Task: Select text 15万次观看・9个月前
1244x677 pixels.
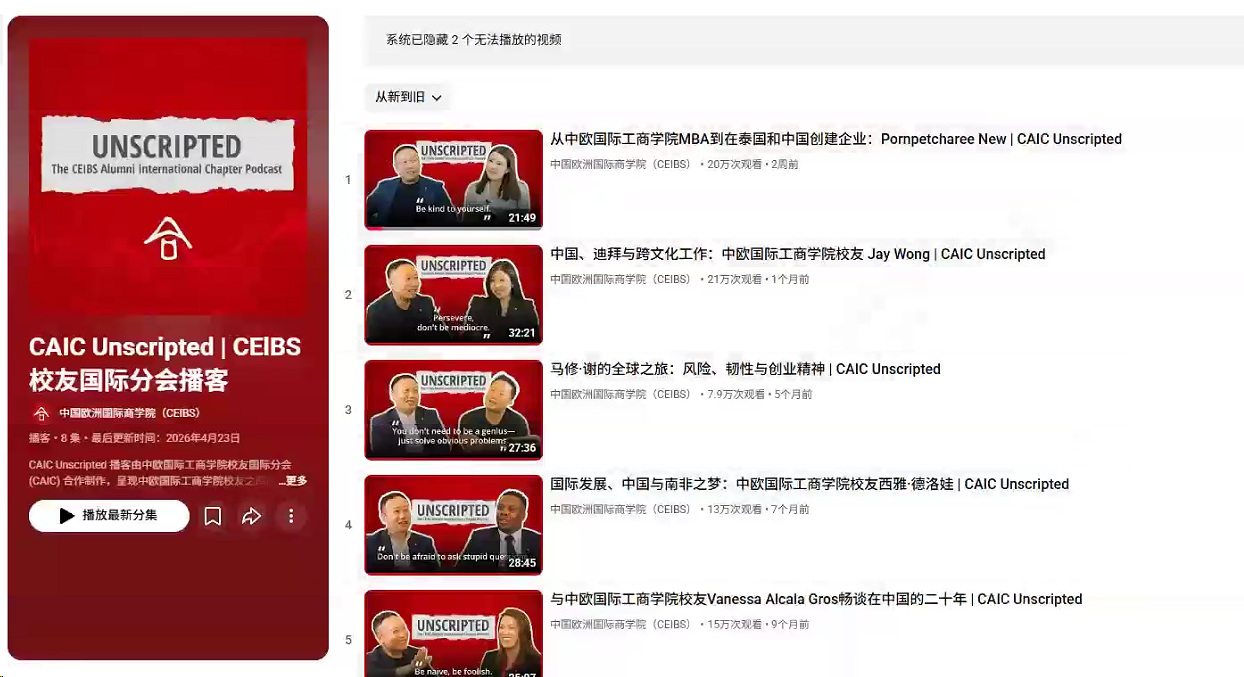Action: (758, 624)
